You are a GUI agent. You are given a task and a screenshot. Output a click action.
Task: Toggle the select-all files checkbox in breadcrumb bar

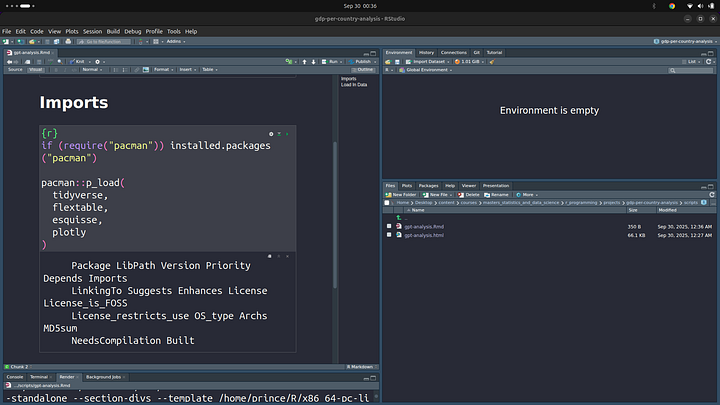387,202
